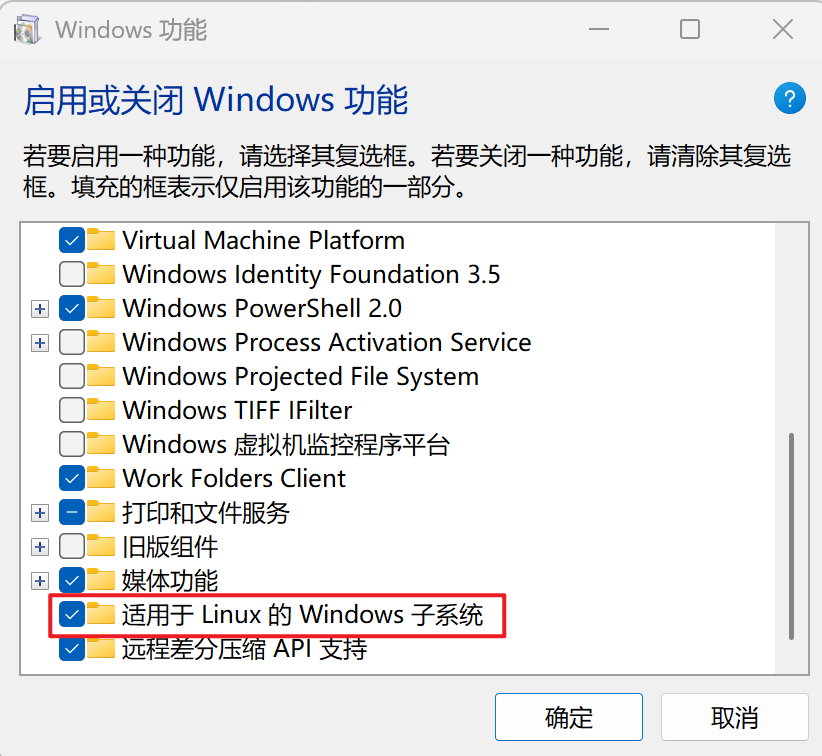822x756 pixels.
Task: Click the Windows TIFF IFilter folder icon
Action: point(101,409)
